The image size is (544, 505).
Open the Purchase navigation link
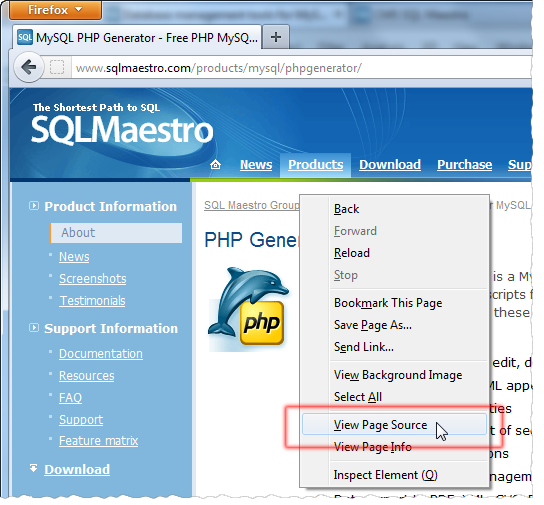click(x=464, y=165)
